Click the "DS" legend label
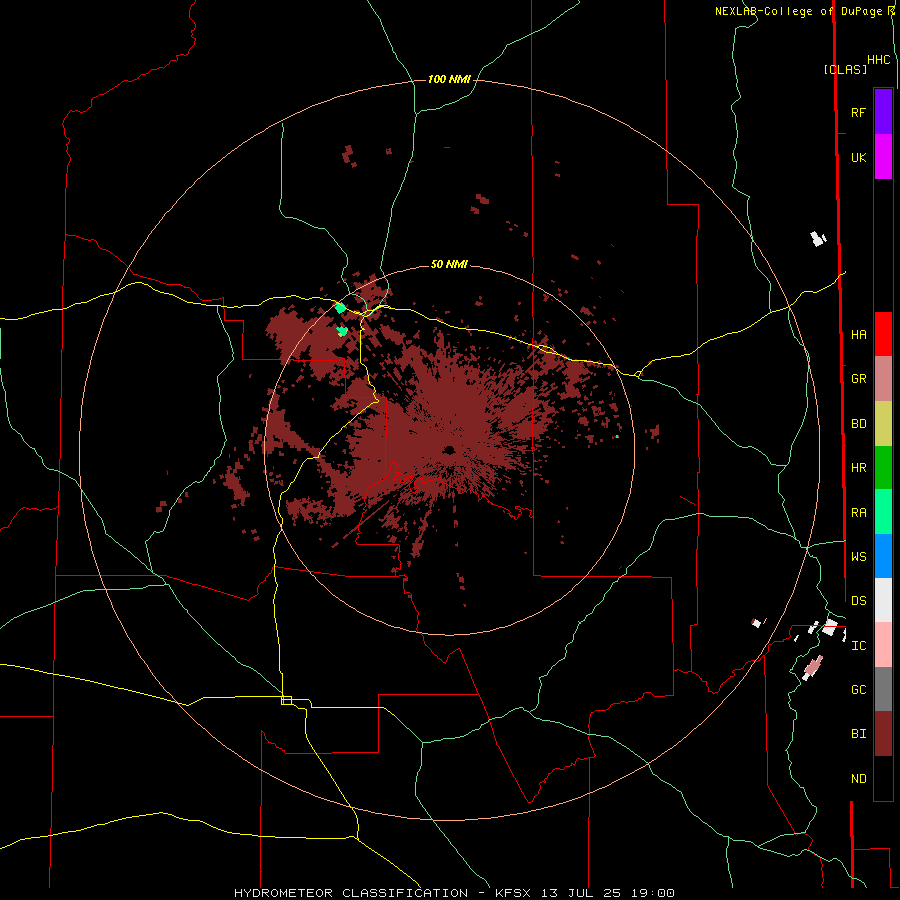This screenshot has width=900, height=900. (858, 601)
